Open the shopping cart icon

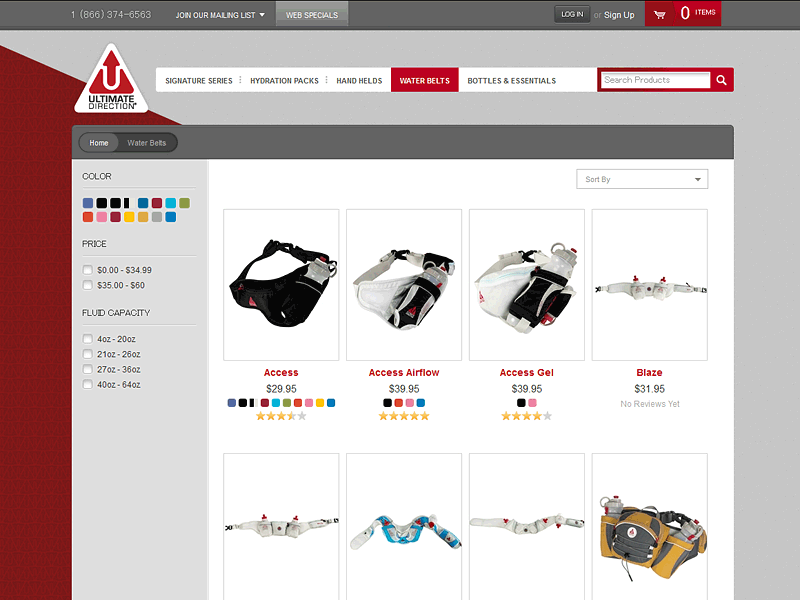pyautogui.click(x=659, y=14)
